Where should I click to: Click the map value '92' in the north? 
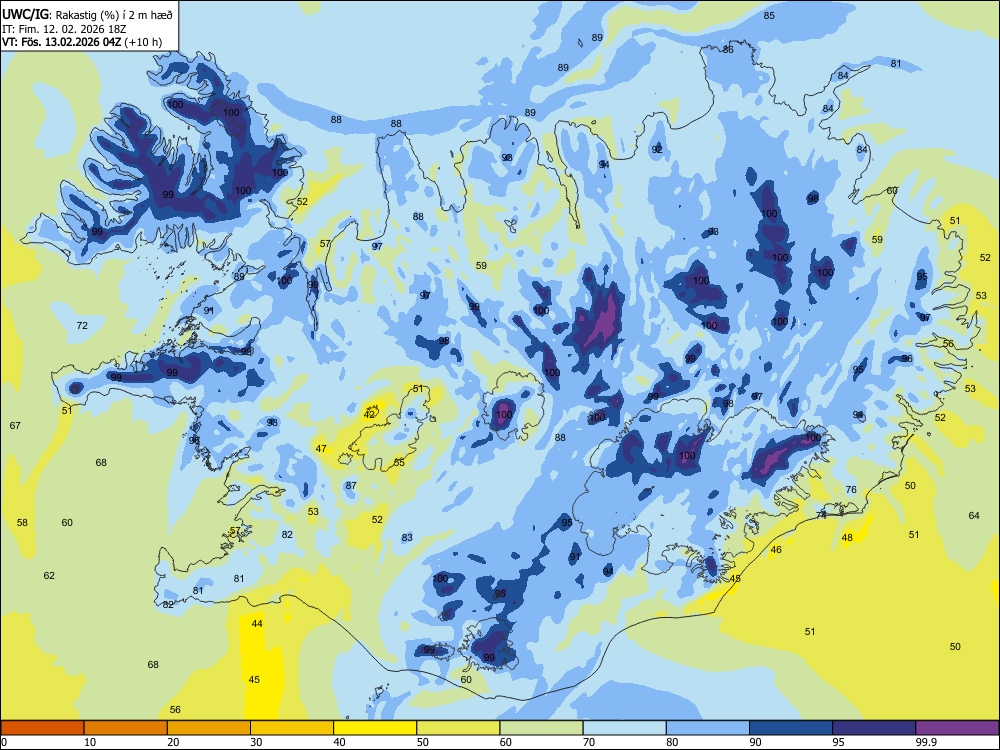pyautogui.click(x=657, y=149)
